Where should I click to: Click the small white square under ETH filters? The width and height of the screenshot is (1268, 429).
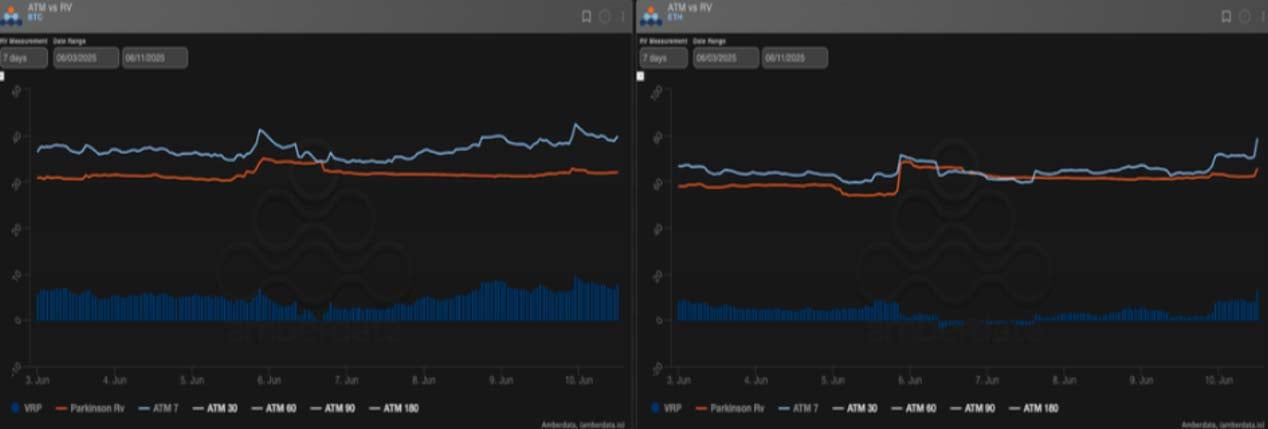[x=642, y=76]
